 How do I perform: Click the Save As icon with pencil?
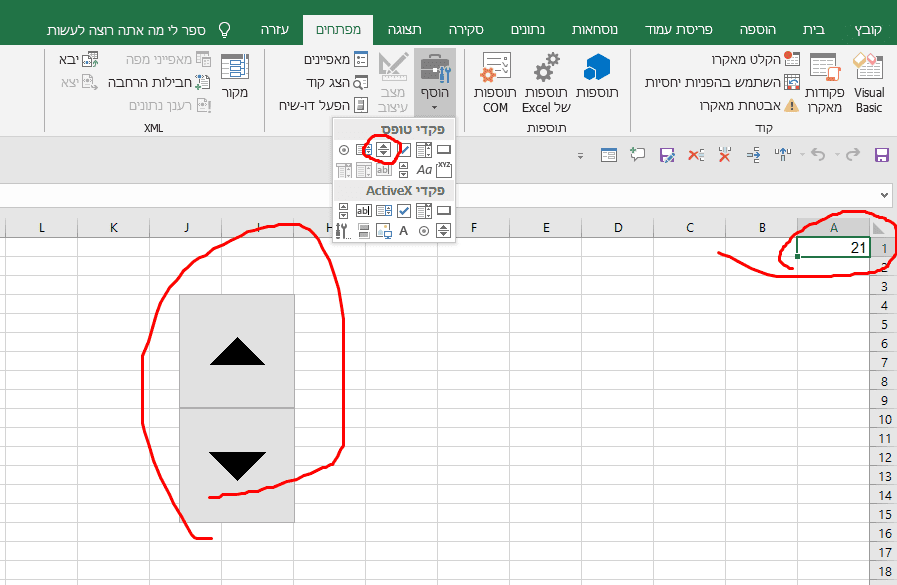tap(667, 155)
